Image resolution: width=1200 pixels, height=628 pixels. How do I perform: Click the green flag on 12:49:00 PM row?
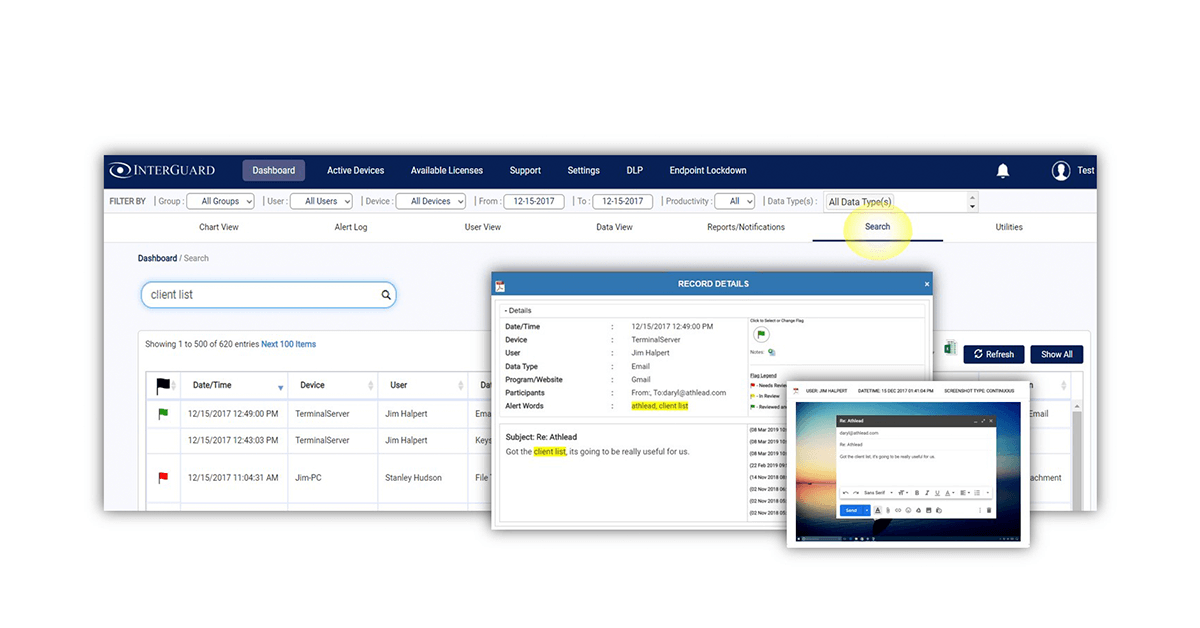click(x=163, y=412)
